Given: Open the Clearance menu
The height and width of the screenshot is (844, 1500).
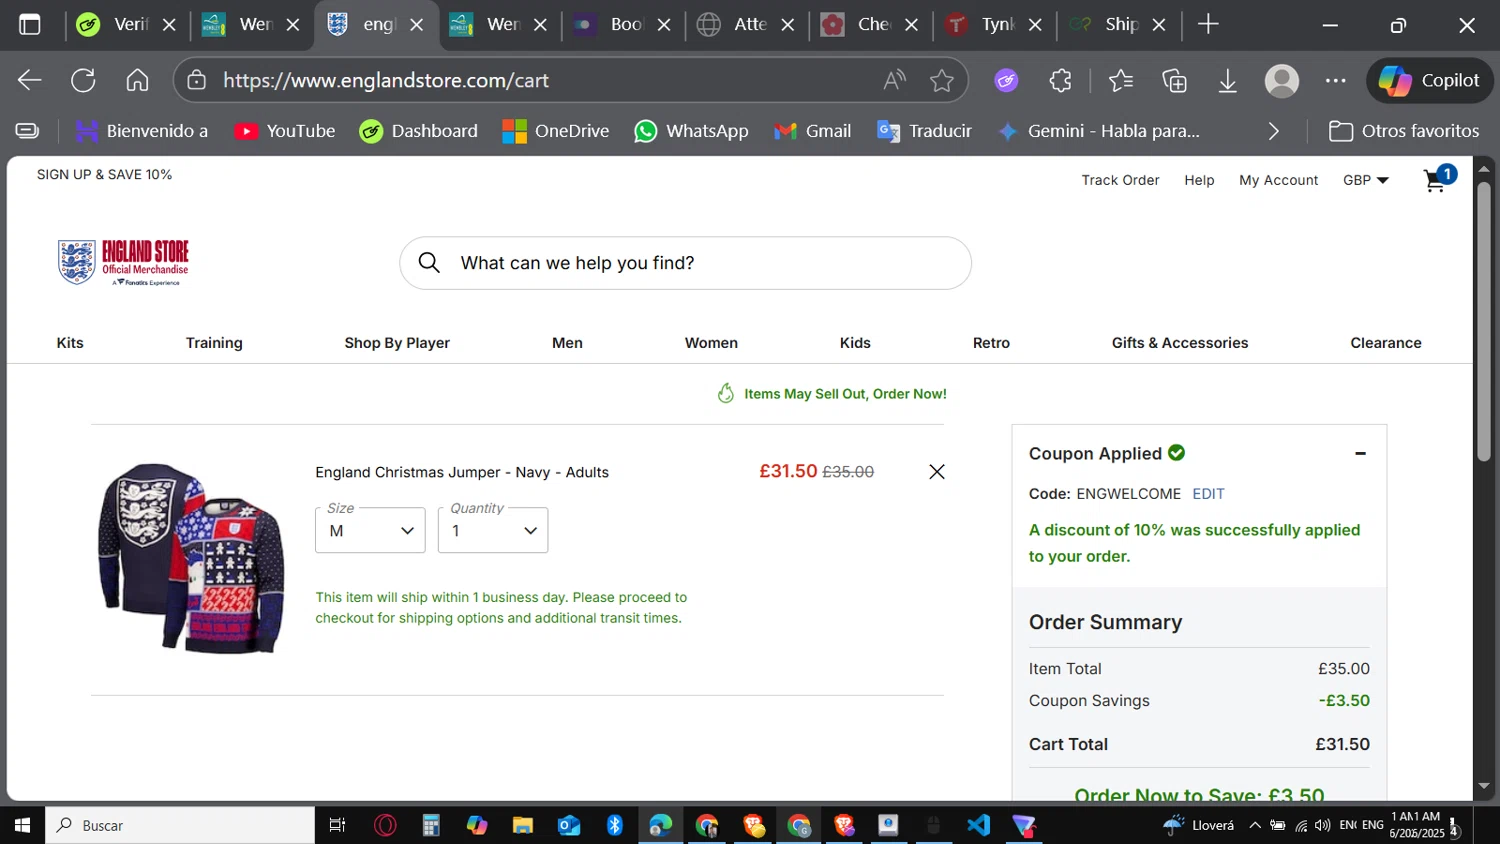Looking at the screenshot, I should click(x=1386, y=343).
